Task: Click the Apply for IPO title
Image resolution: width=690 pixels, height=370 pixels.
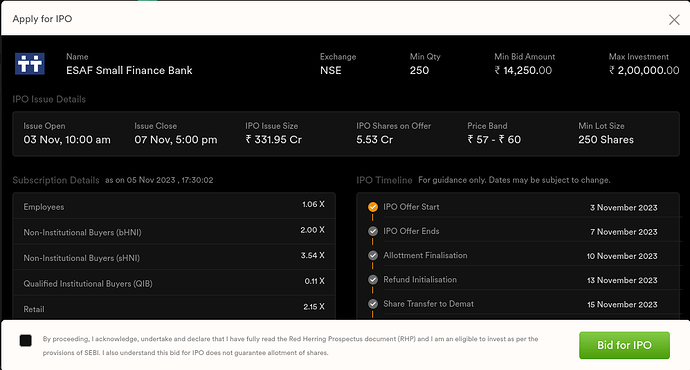Action: 42,19
